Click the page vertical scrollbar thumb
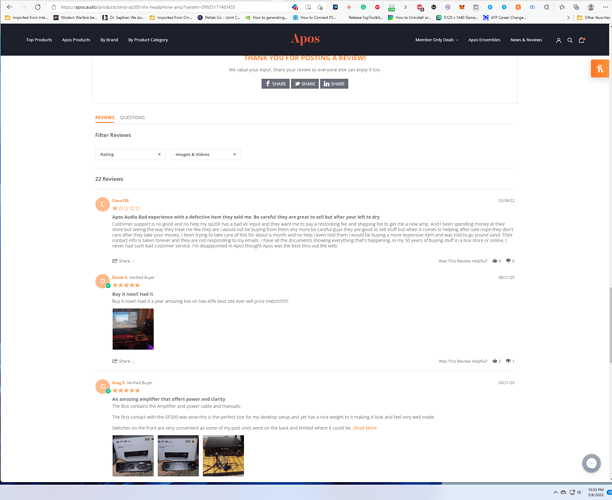The height and width of the screenshot is (500, 612). (610, 325)
